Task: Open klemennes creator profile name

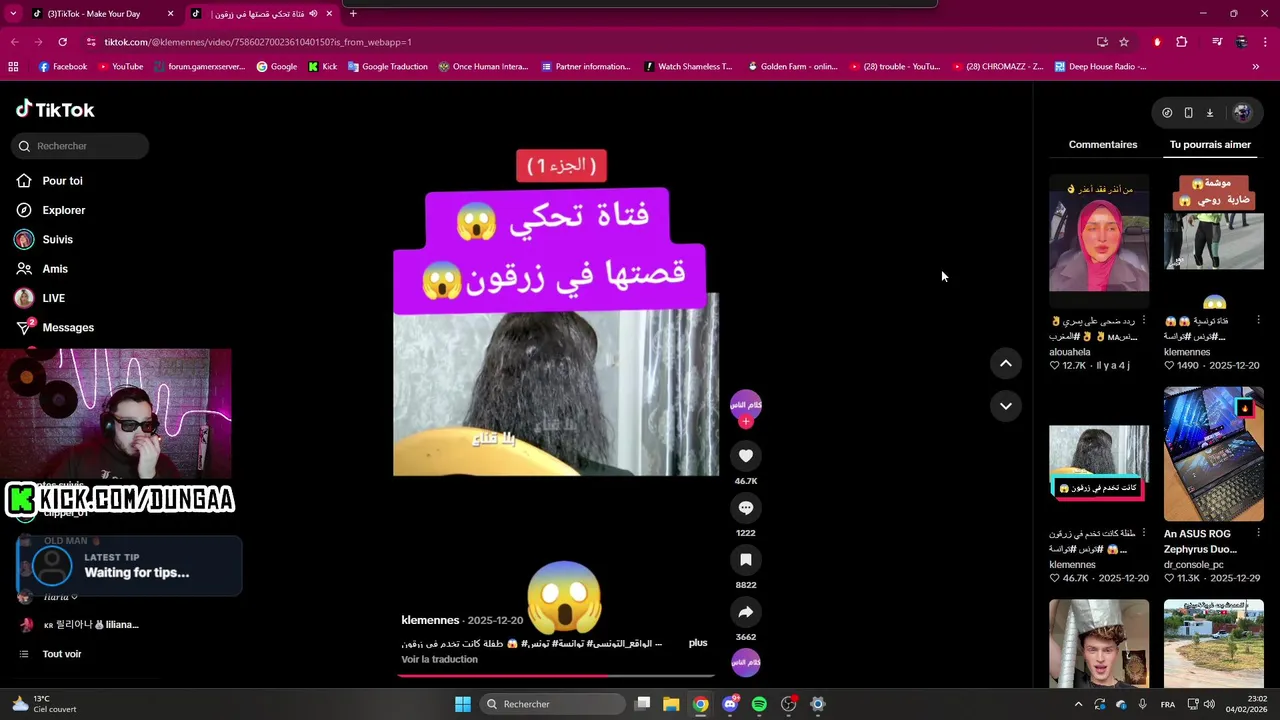Action: click(x=430, y=620)
